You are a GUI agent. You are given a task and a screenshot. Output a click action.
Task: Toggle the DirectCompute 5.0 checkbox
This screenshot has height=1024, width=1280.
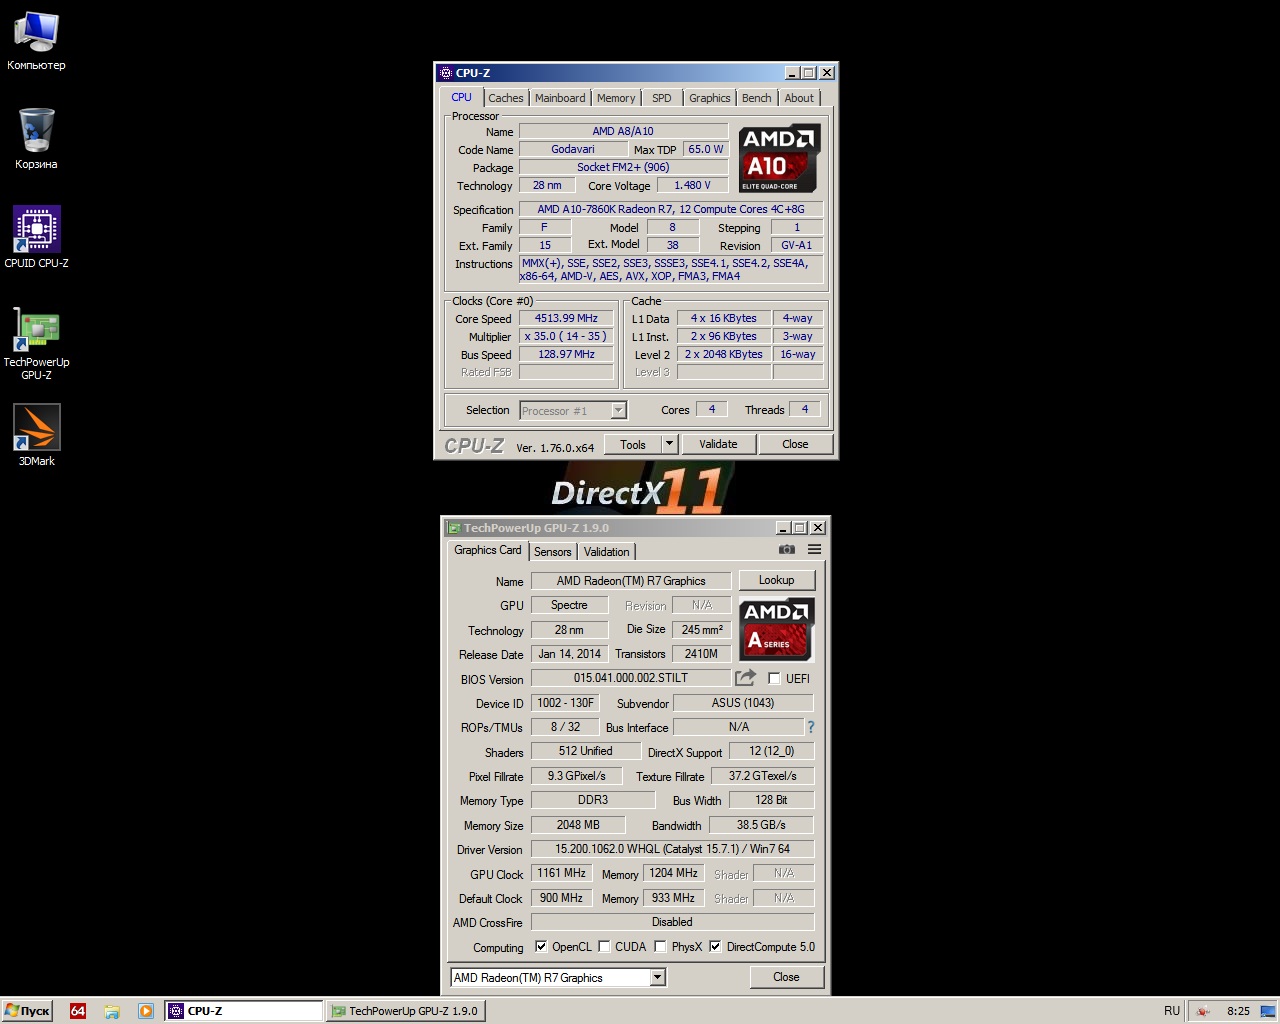click(715, 947)
